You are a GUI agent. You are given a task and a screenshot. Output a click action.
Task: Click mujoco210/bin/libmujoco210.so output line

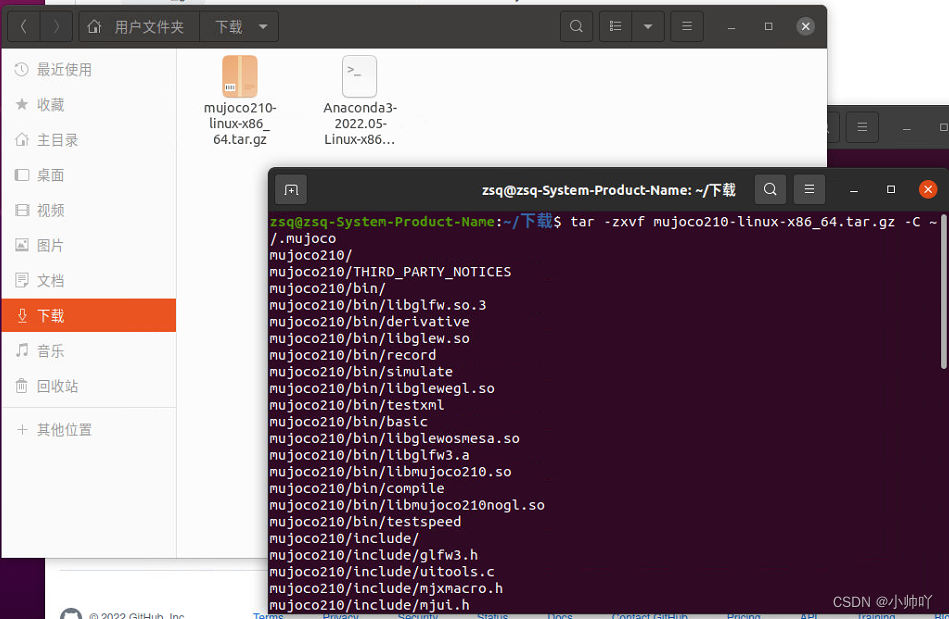(390, 471)
